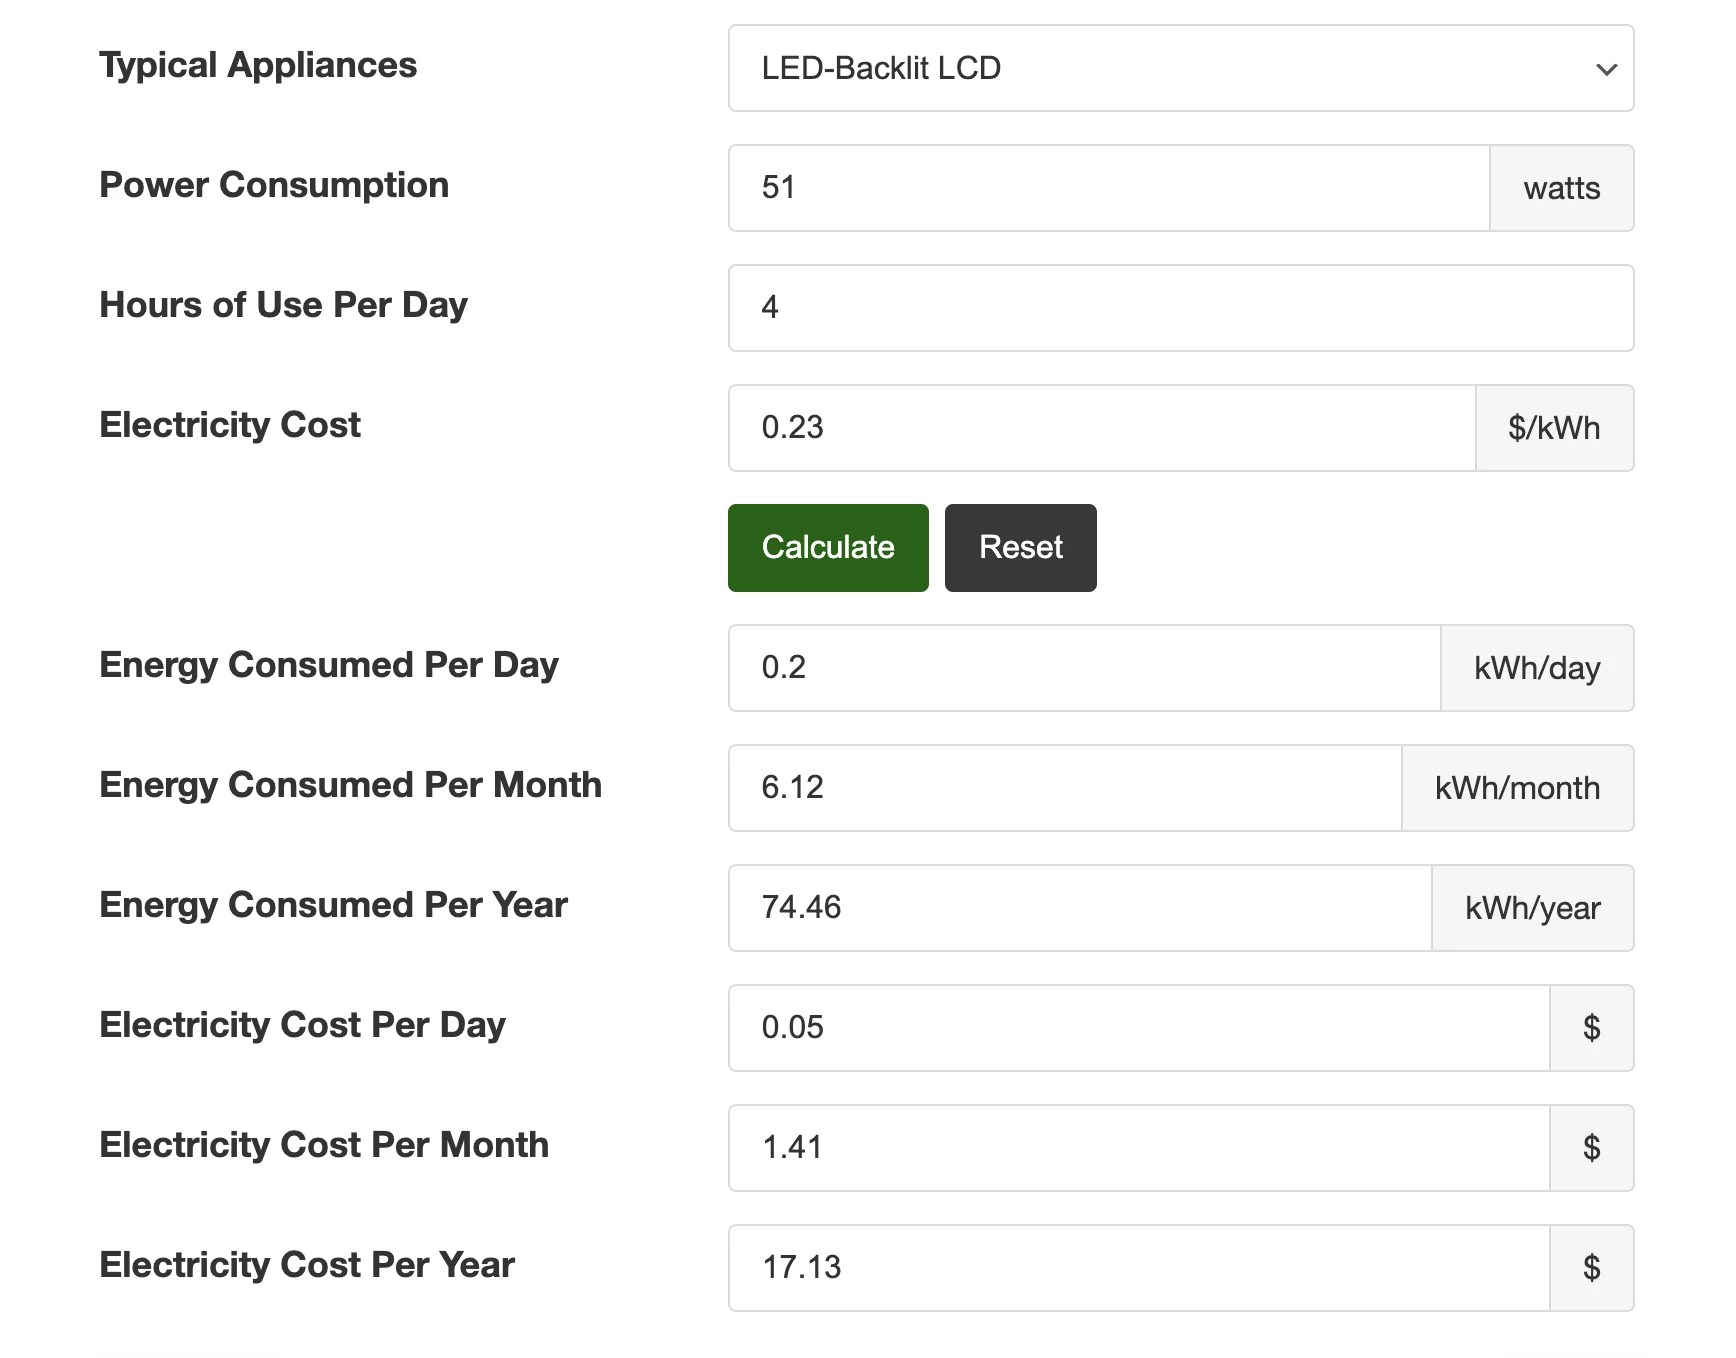
Task: Select the Electricity Cost Per Day field
Action: 1138,1028
